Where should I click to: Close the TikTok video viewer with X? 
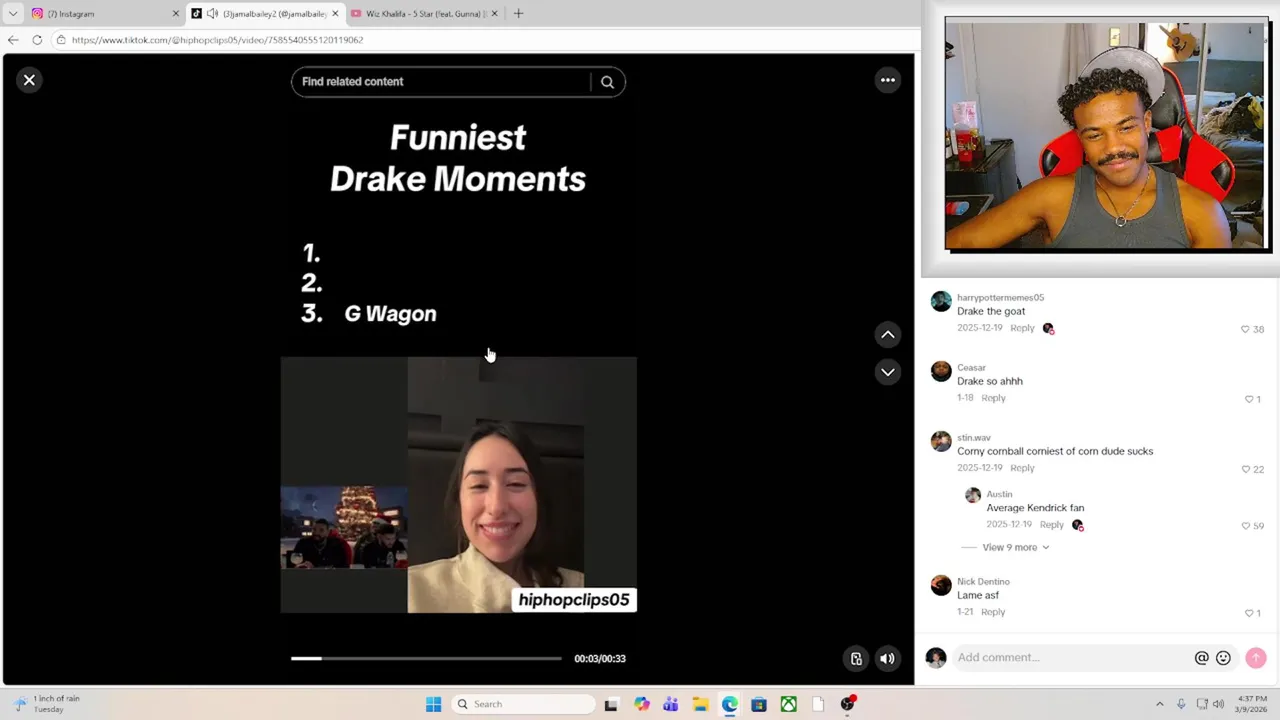29,80
